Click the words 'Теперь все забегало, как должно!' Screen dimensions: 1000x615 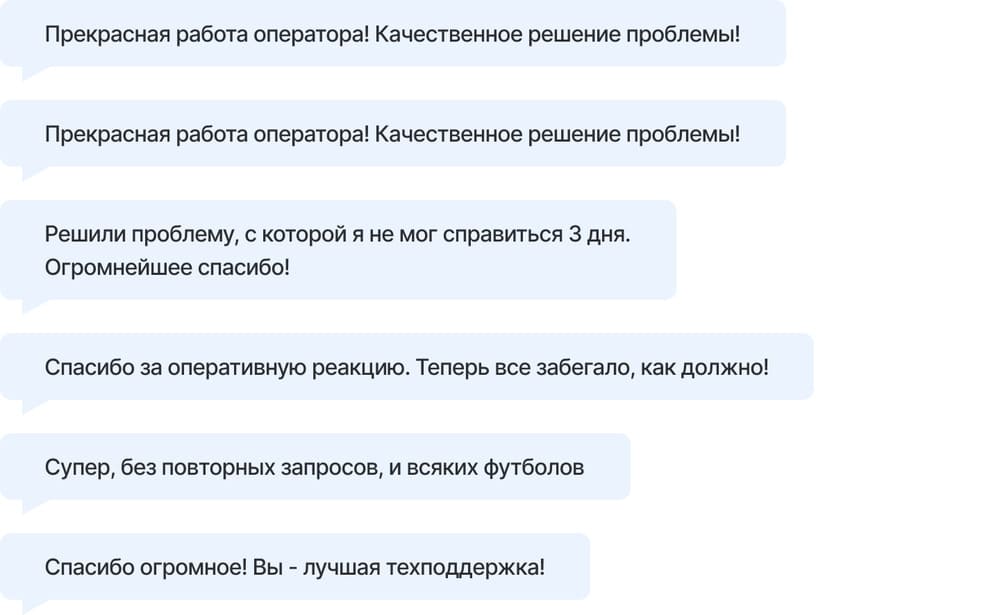tap(592, 367)
